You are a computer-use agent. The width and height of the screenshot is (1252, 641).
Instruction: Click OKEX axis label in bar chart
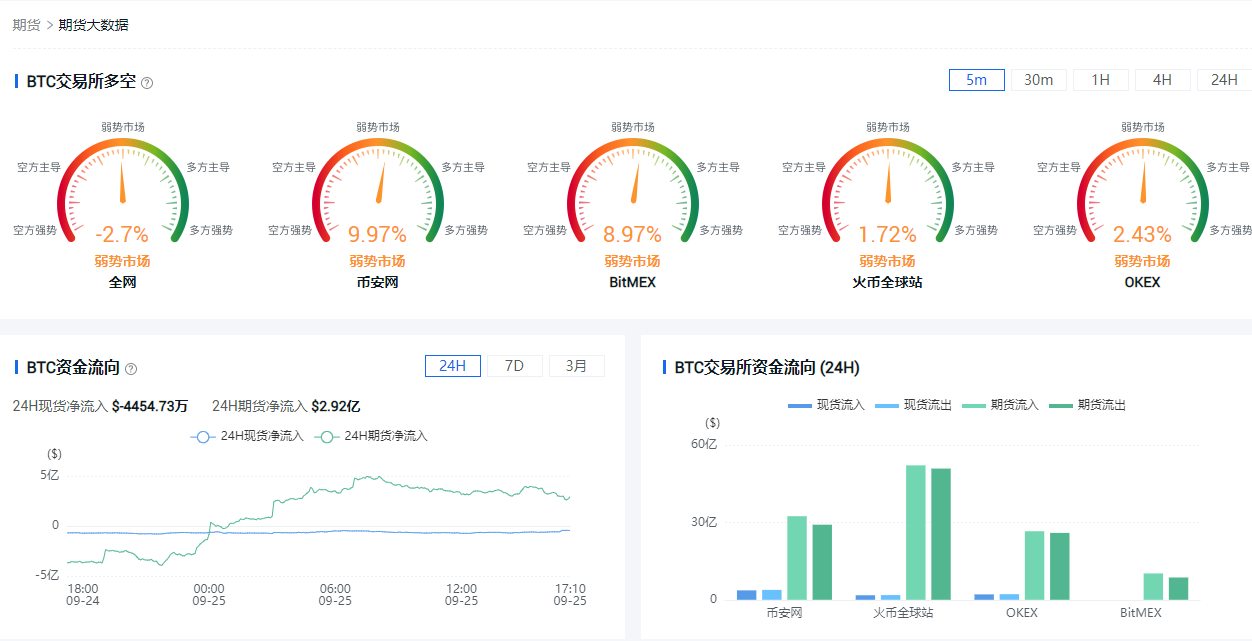[x=1022, y=612]
